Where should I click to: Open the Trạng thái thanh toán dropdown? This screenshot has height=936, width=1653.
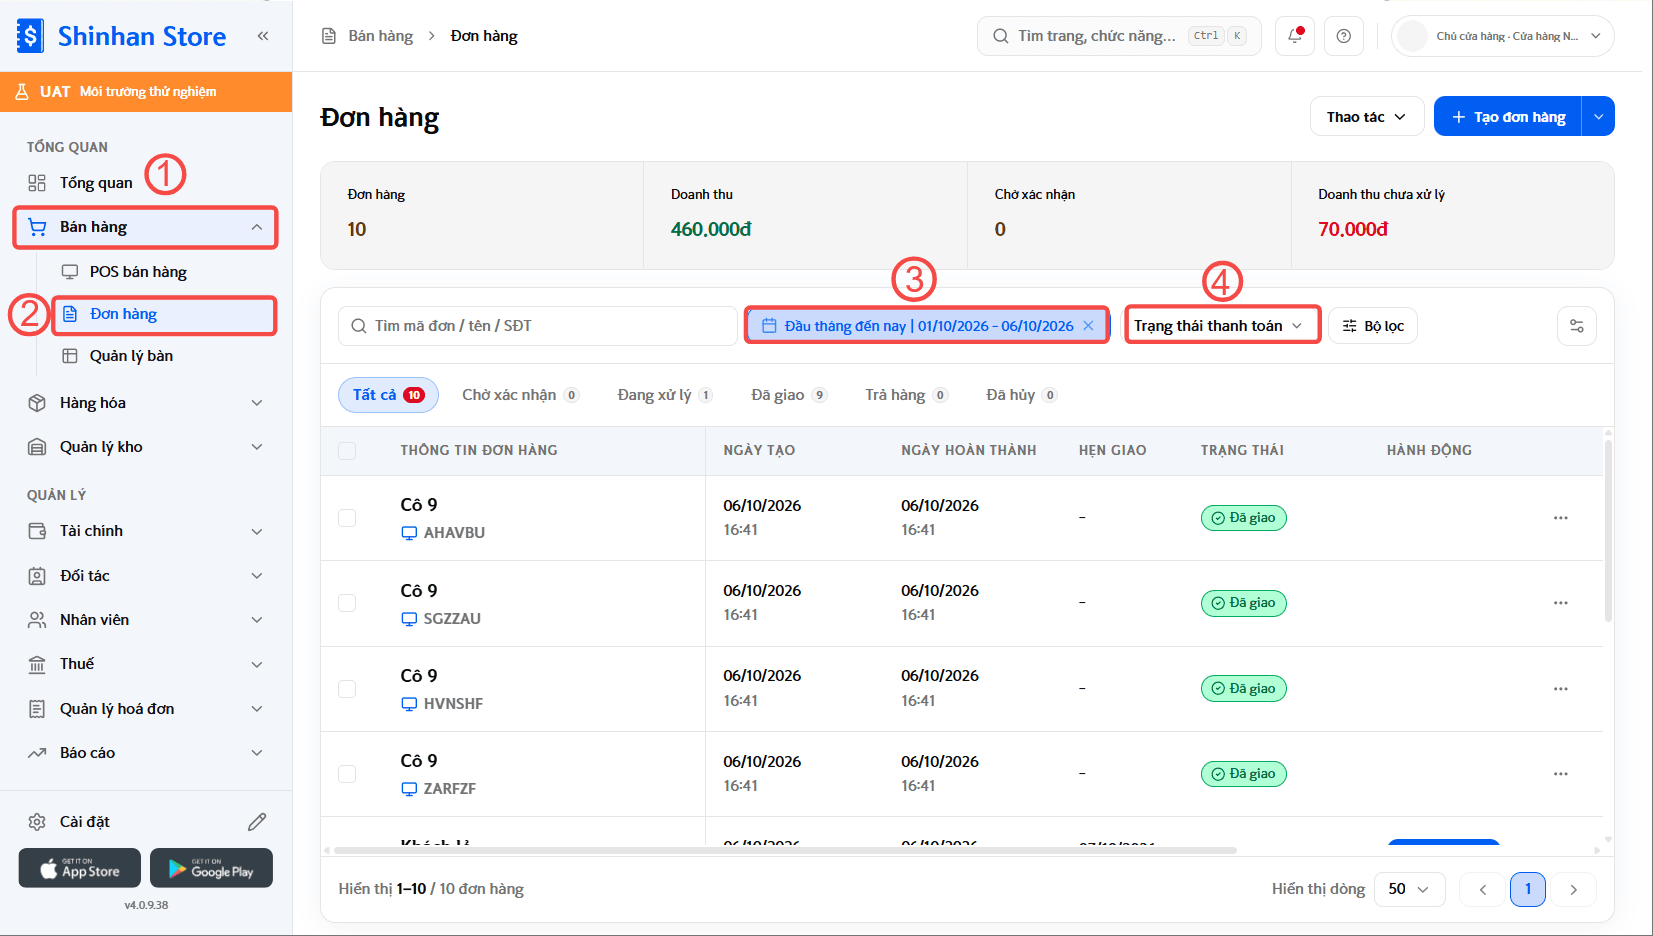pyautogui.click(x=1222, y=326)
